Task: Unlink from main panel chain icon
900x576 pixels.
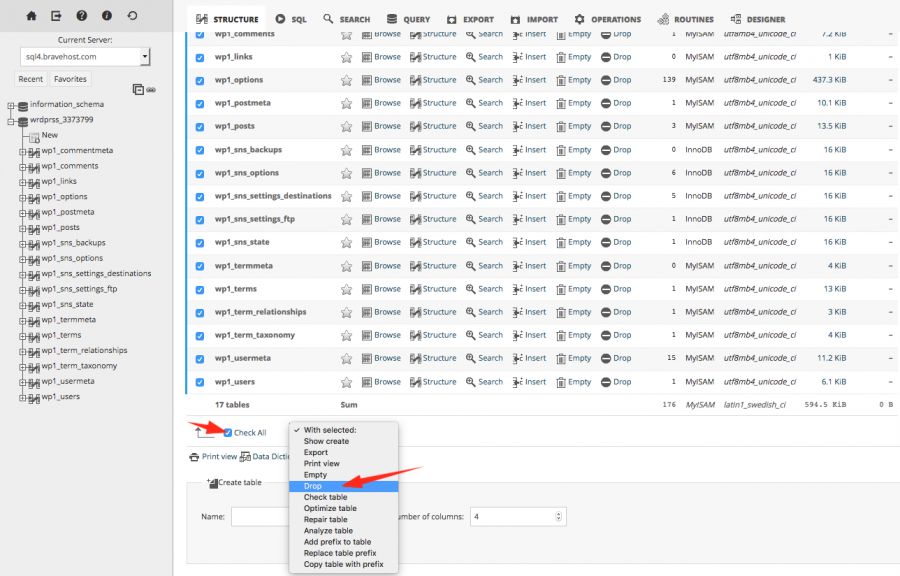Action: pyautogui.click(x=151, y=90)
